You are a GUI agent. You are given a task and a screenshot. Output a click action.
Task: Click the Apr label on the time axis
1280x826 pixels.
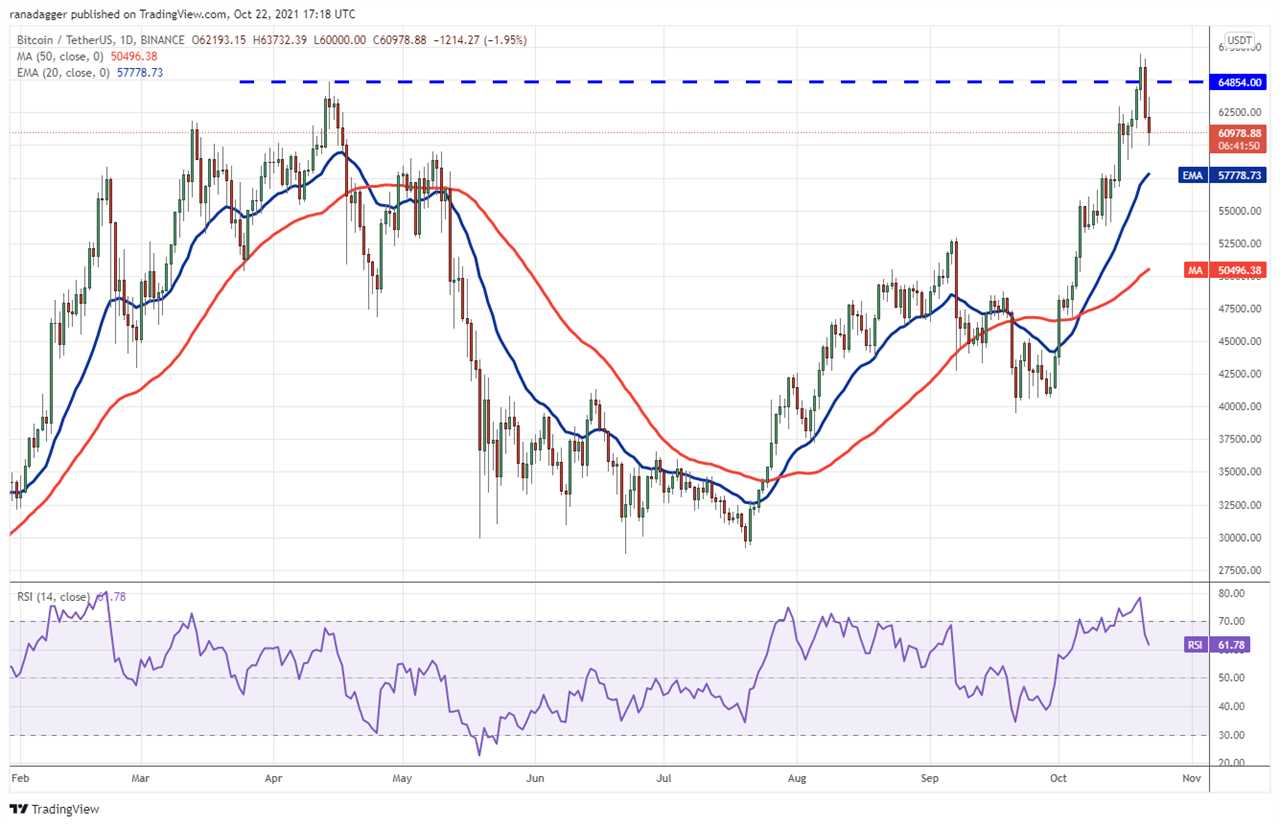(272, 777)
